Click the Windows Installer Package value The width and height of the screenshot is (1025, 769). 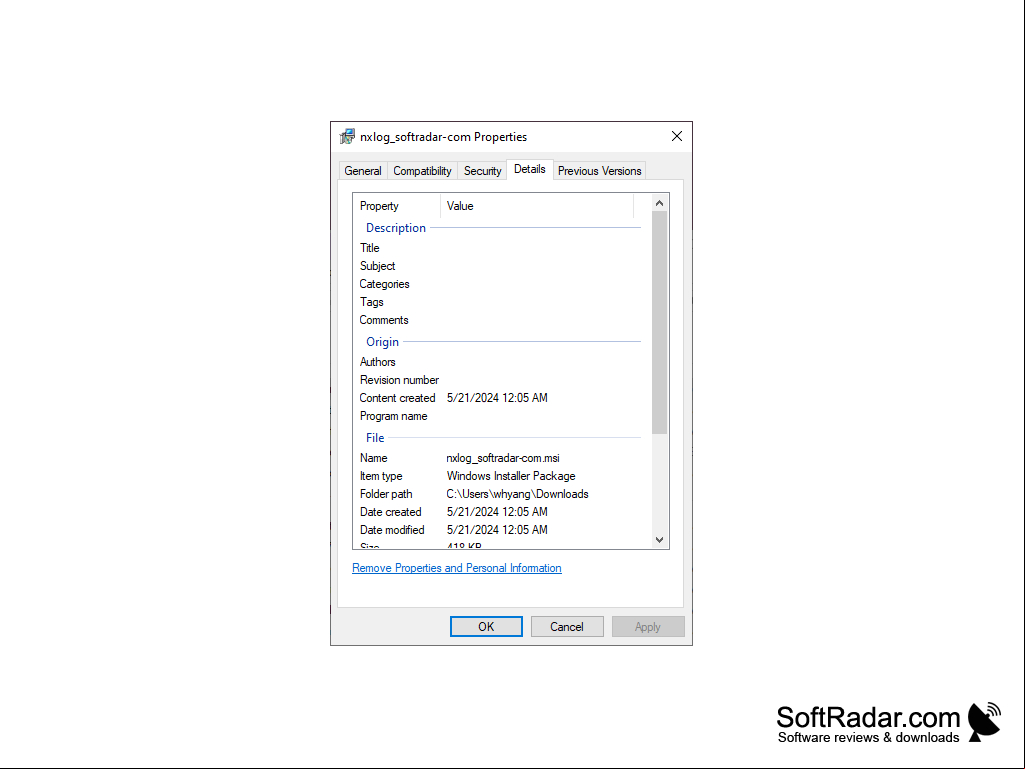pos(511,476)
